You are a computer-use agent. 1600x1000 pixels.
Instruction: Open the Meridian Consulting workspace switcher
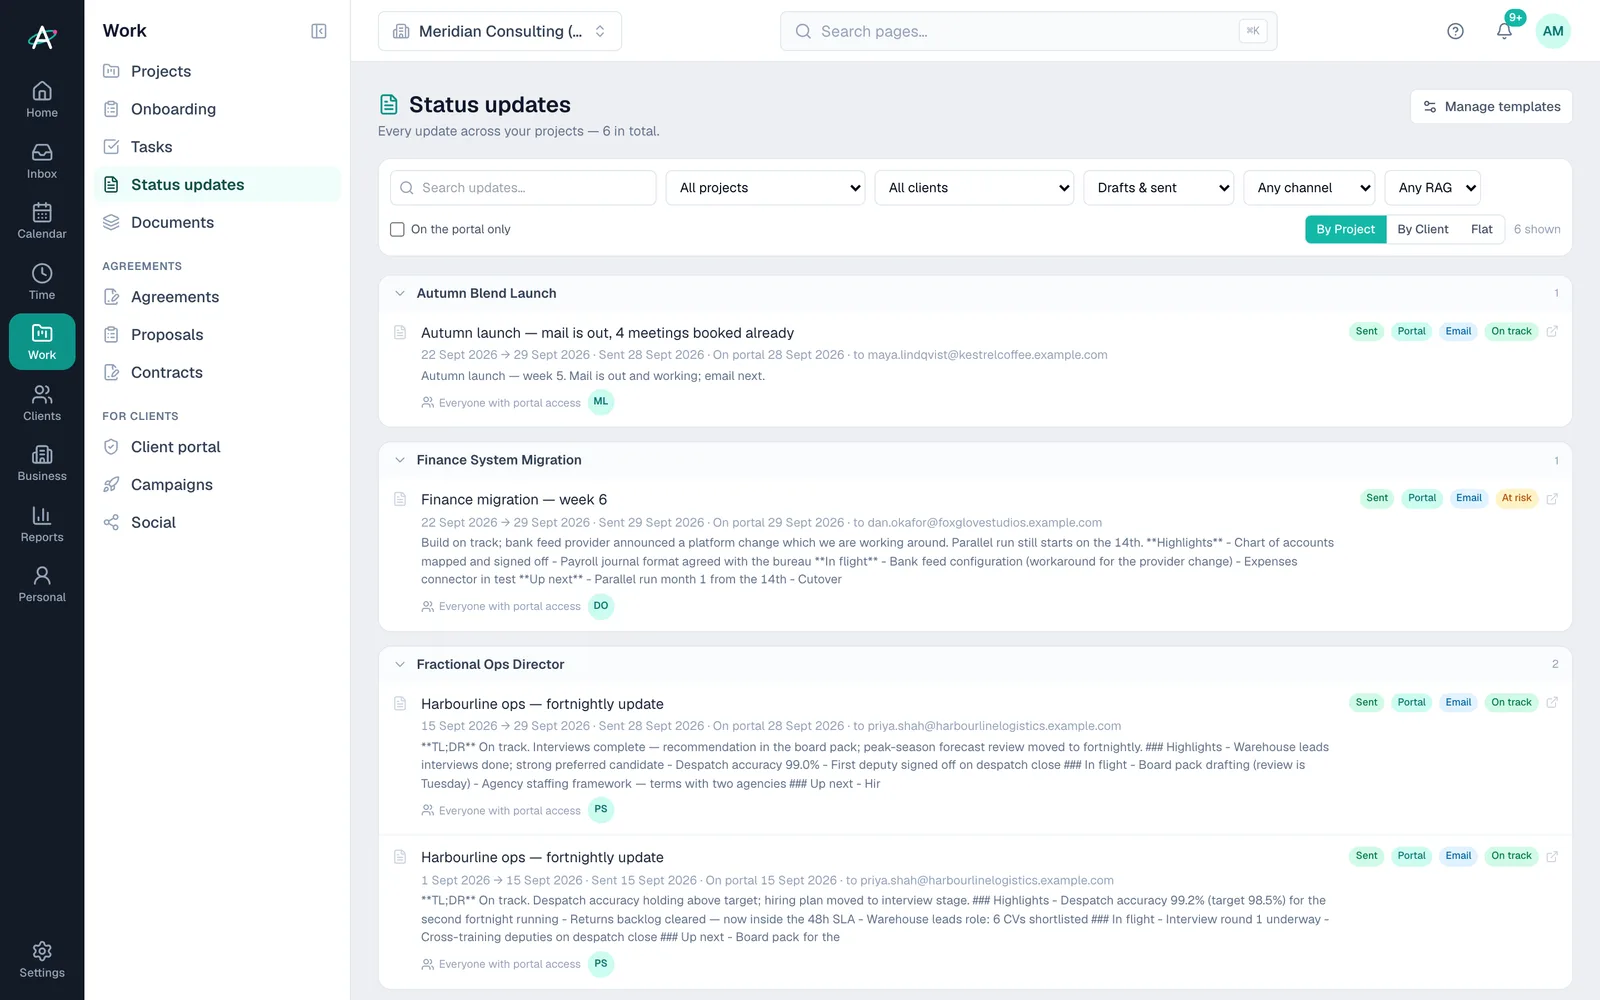point(500,31)
